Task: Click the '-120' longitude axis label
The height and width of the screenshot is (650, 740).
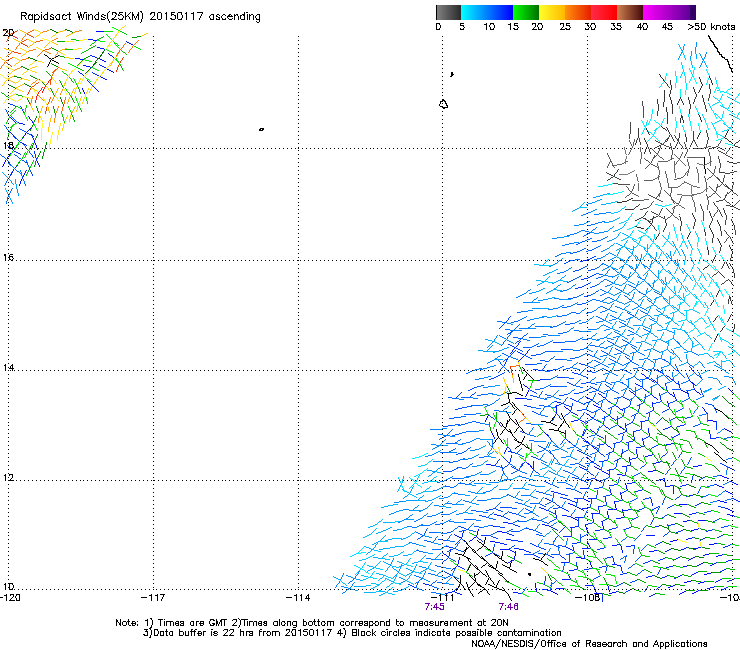Action: [10, 597]
